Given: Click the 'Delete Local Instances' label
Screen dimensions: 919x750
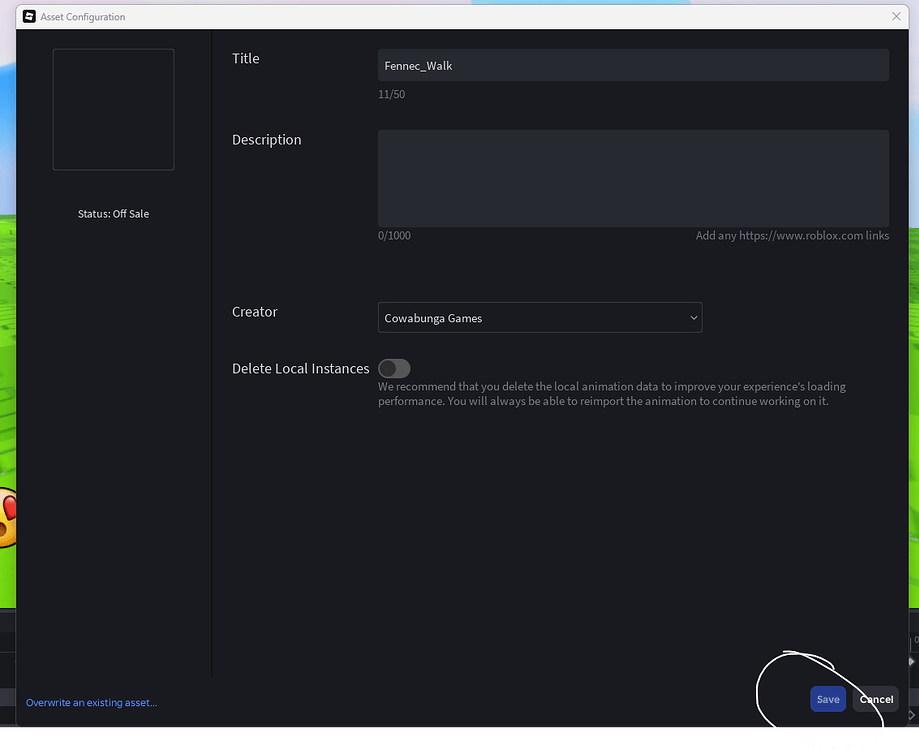Looking at the screenshot, I should point(301,369).
